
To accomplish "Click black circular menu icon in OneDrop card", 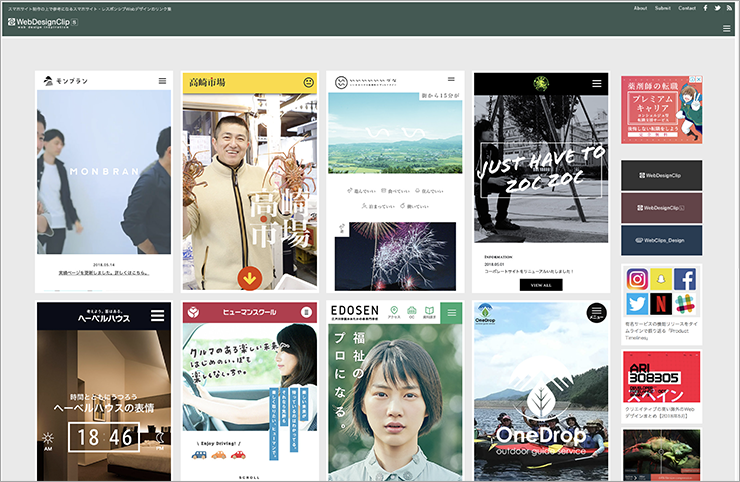I will (x=597, y=313).
